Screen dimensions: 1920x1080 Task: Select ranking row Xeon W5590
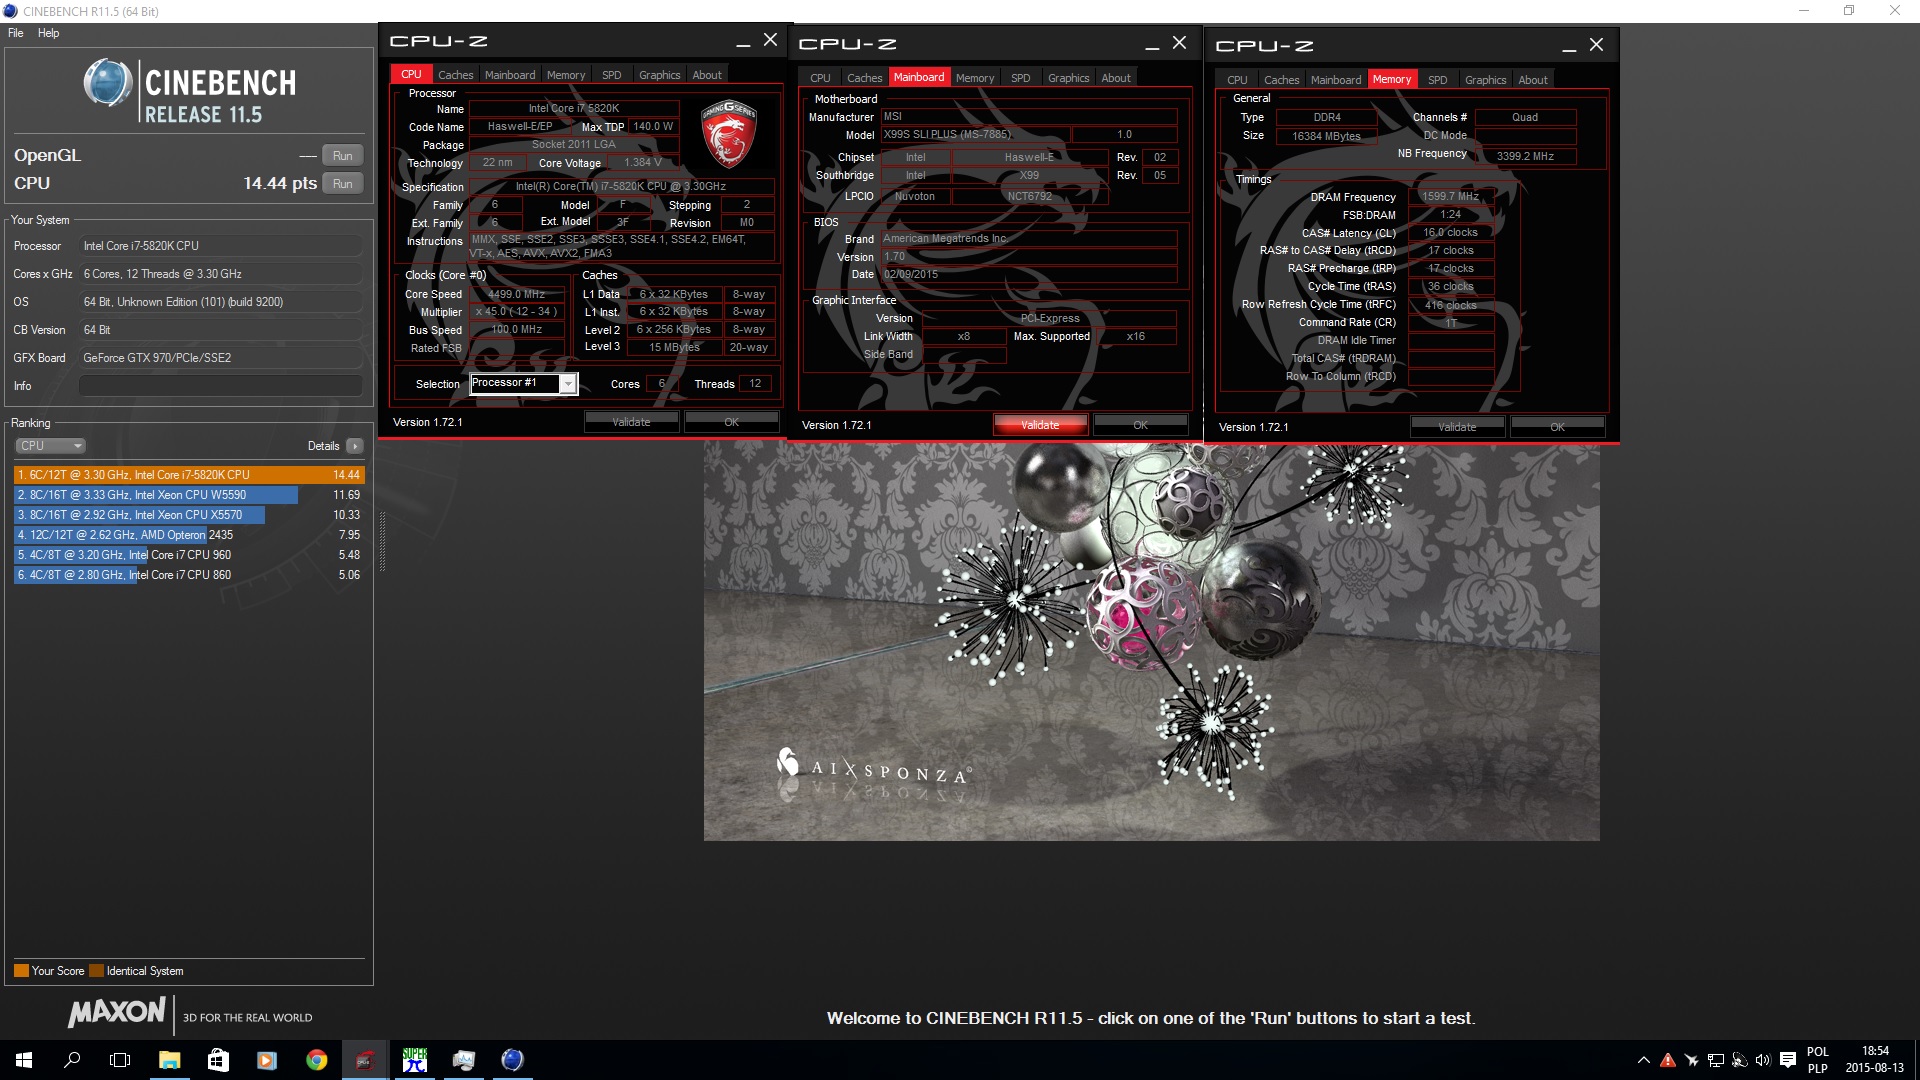click(189, 495)
